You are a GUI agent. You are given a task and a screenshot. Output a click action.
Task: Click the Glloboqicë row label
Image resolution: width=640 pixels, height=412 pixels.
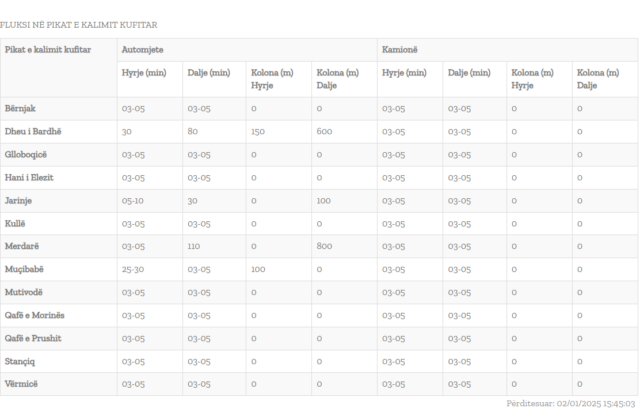(x=26, y=154)
